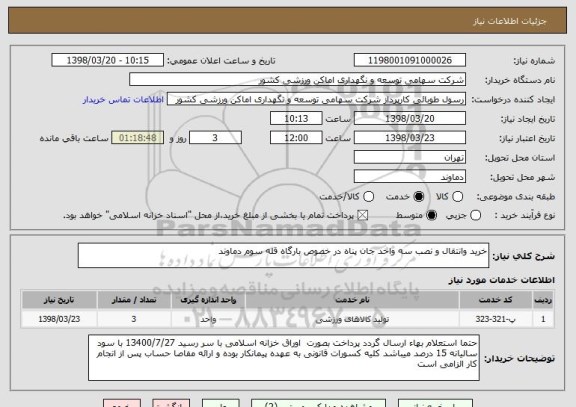Click the unit cell 'واحد'
Screen dimensions: 576x407
208,319
